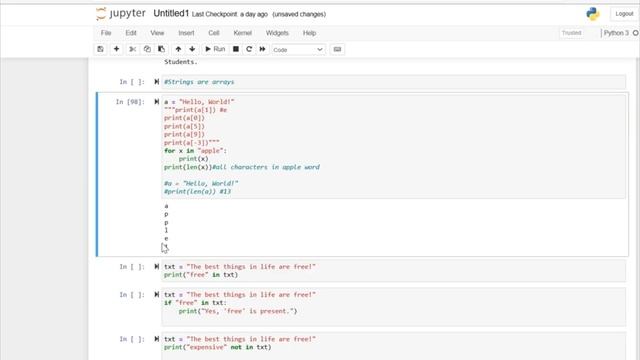Click the commented #print(len(a)) #13 line
This screenshot has width=640, height=360.
(x=198, y=191)
